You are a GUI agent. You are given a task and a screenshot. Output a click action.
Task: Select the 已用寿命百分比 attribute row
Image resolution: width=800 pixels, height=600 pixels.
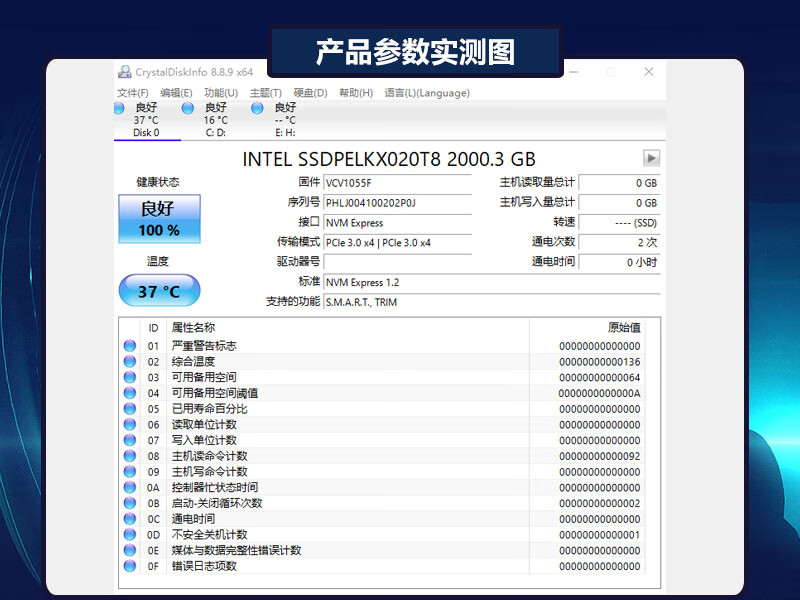pyautogui.click(x=383, y=409)
